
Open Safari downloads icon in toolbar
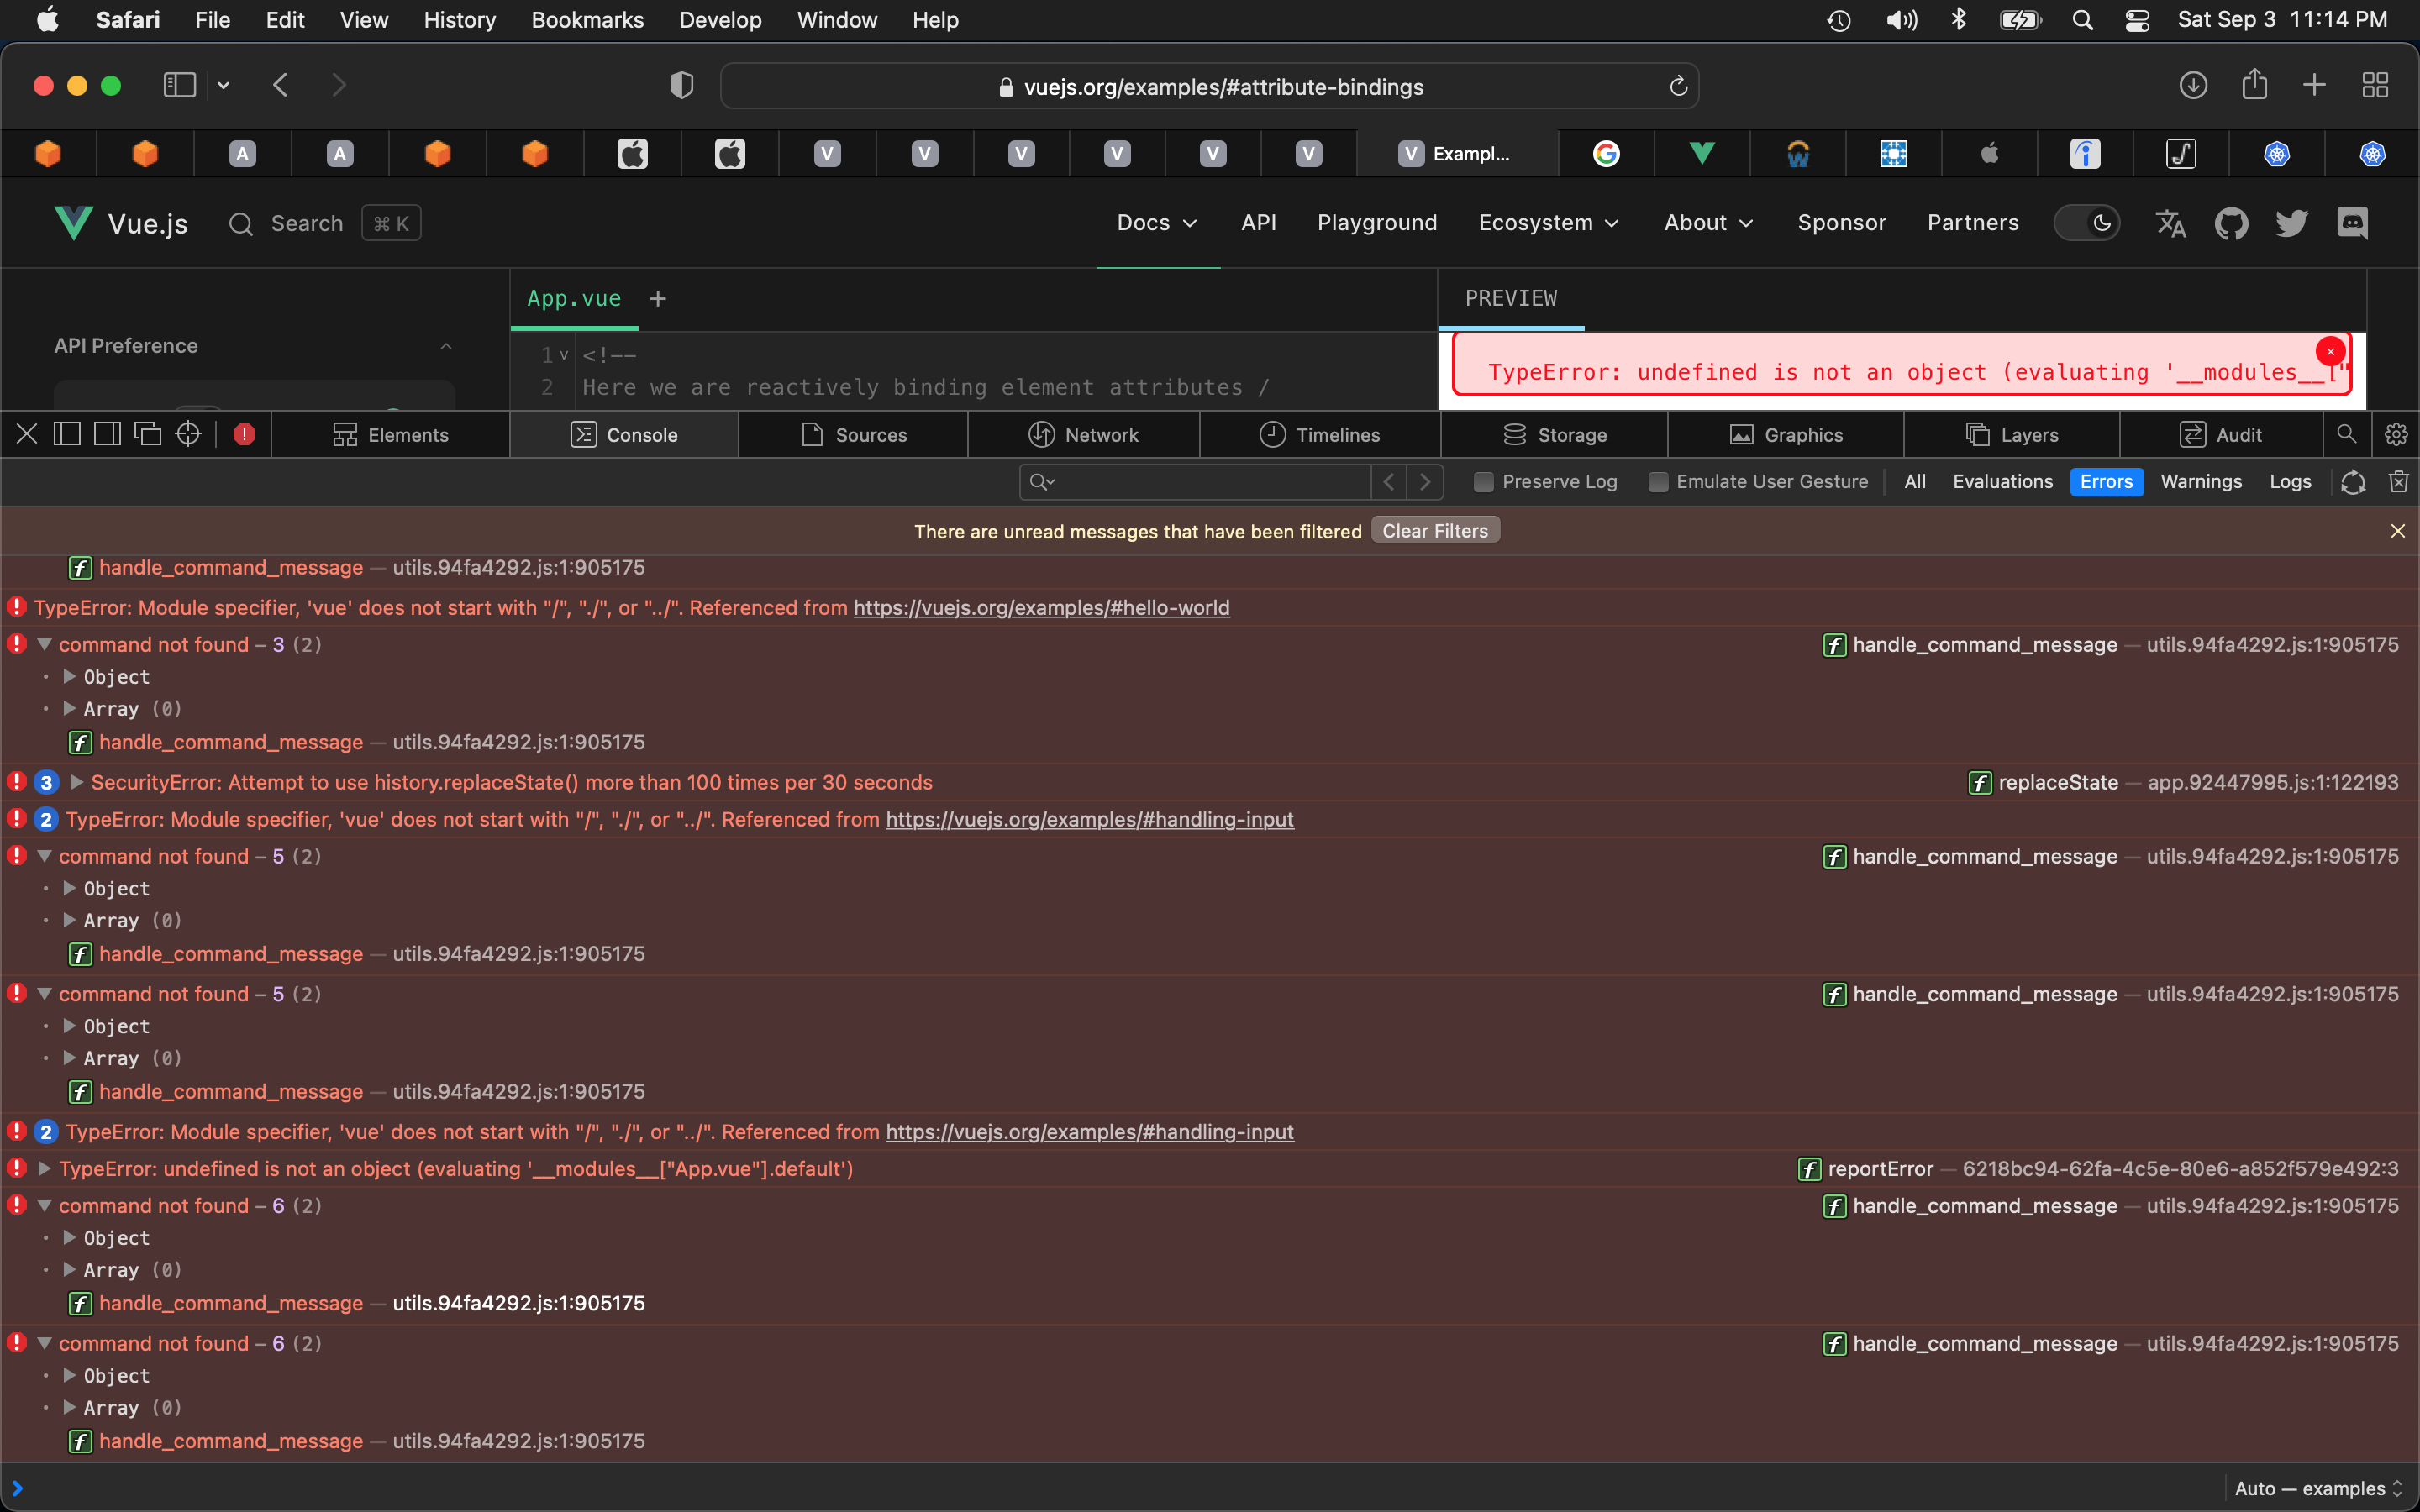point(2193,85)
